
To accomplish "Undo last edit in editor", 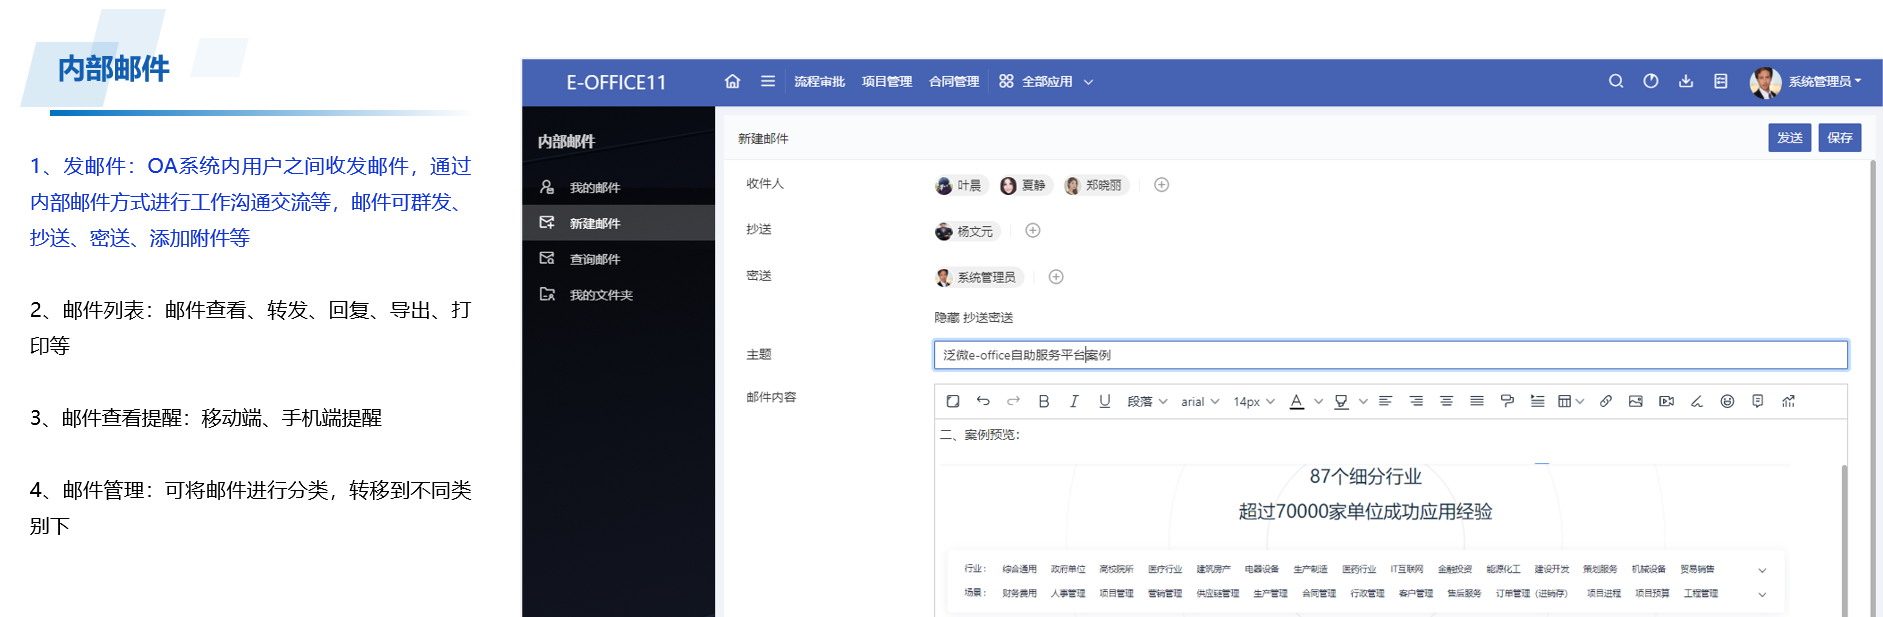I will (x=983, y=401).
